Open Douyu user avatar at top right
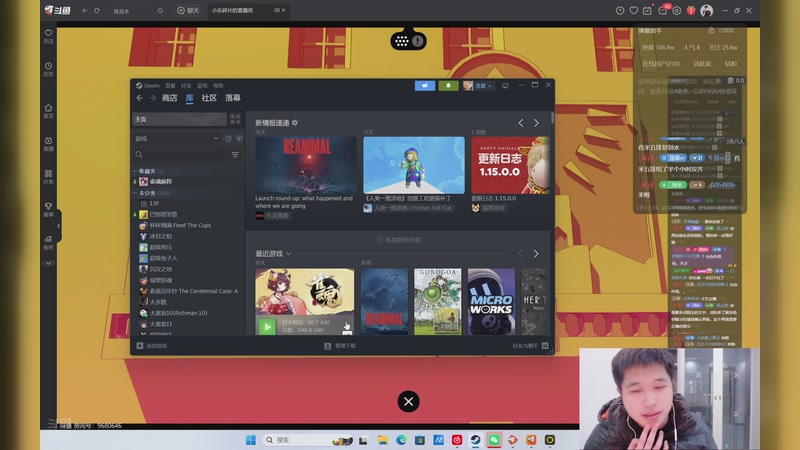The width and height of the screenshot is (800, 450). [707, 10]
